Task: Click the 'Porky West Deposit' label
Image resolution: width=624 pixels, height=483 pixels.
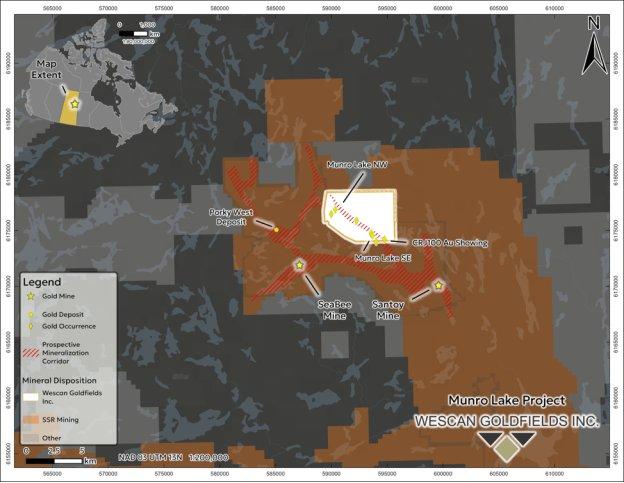Action: [231, 217]
